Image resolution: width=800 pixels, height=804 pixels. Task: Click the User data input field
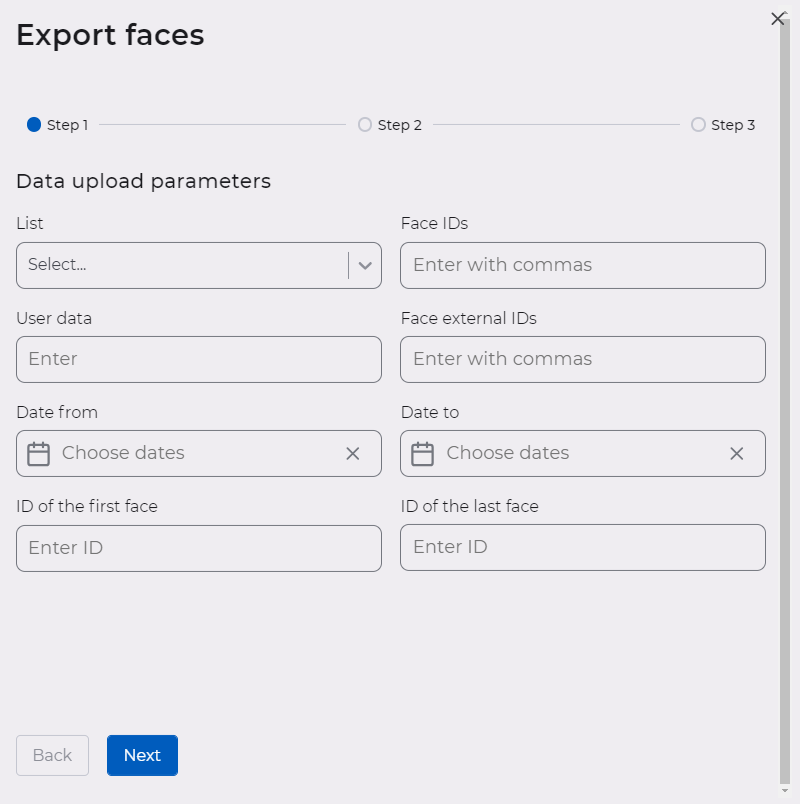(199, 359)
